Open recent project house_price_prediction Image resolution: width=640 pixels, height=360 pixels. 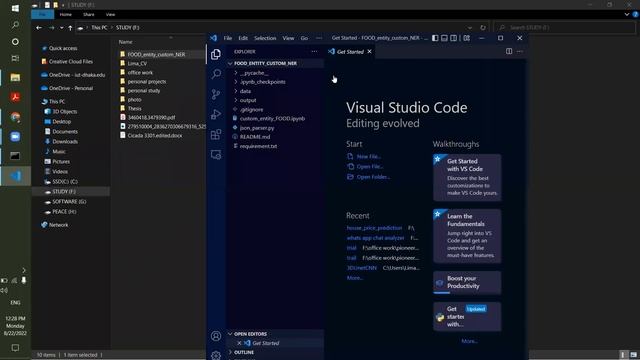[374, 228]
